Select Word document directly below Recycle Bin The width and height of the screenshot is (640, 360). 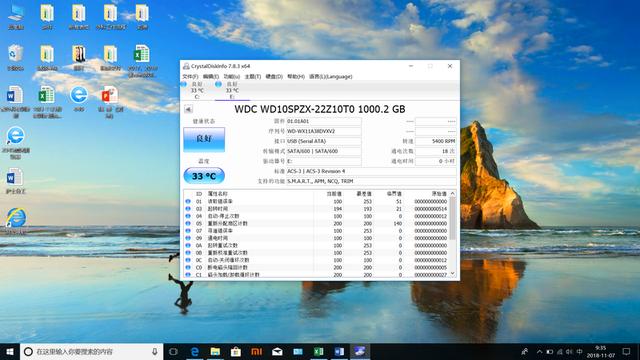16,102
